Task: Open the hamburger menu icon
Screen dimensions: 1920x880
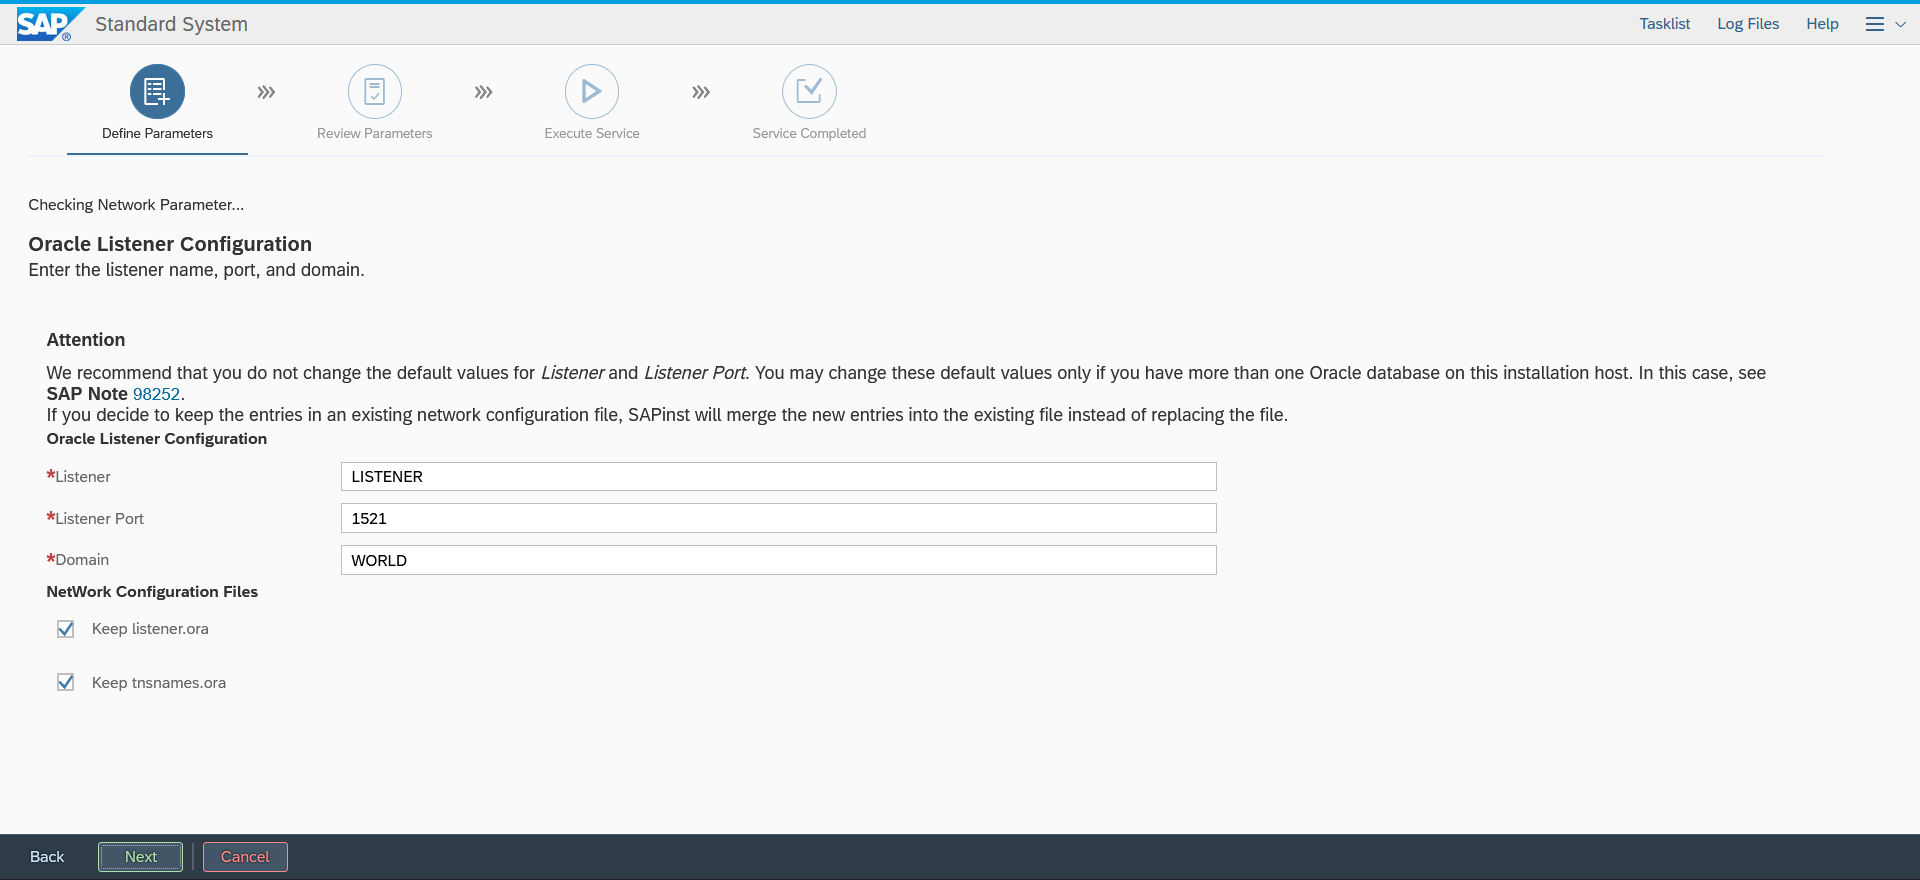Action: tap(1875, 24)
